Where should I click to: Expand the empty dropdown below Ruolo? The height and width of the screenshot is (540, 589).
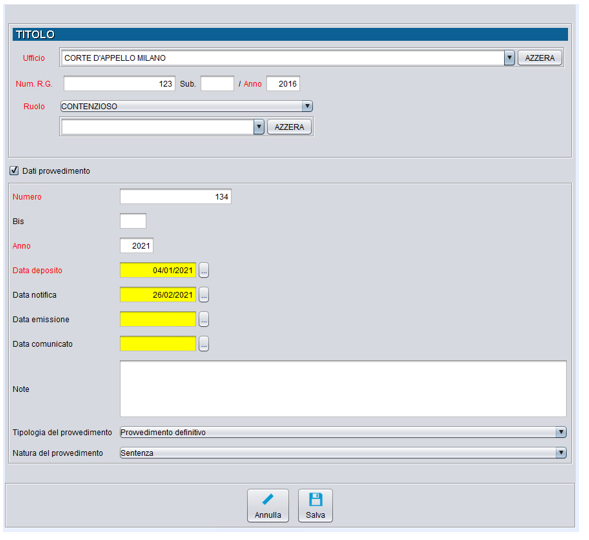pyautogui.click(x=259, y=127)
